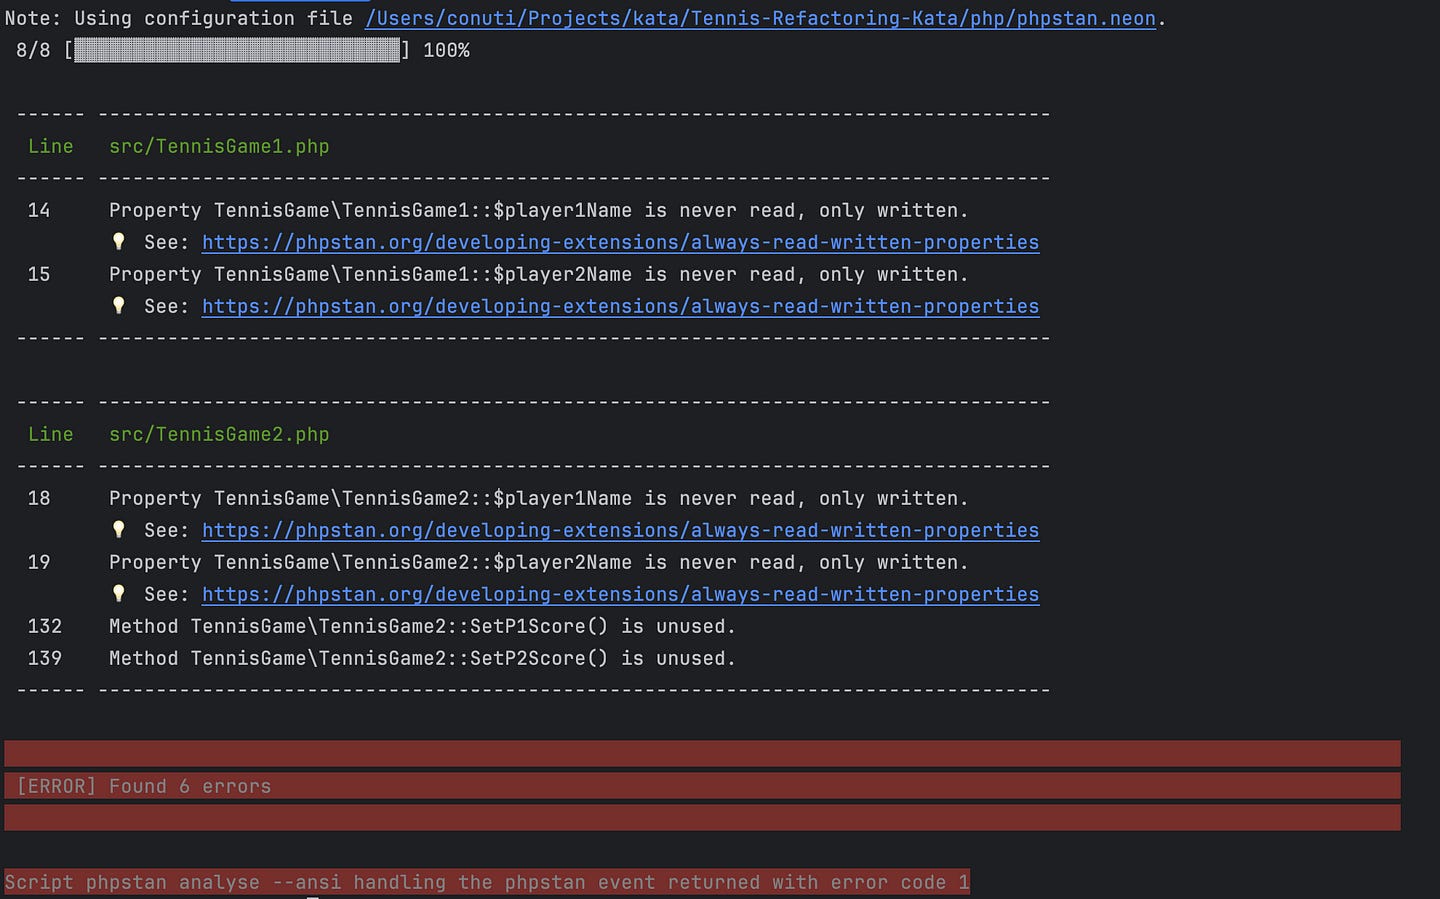Click the error code 1 script message

tap(485, 882)
